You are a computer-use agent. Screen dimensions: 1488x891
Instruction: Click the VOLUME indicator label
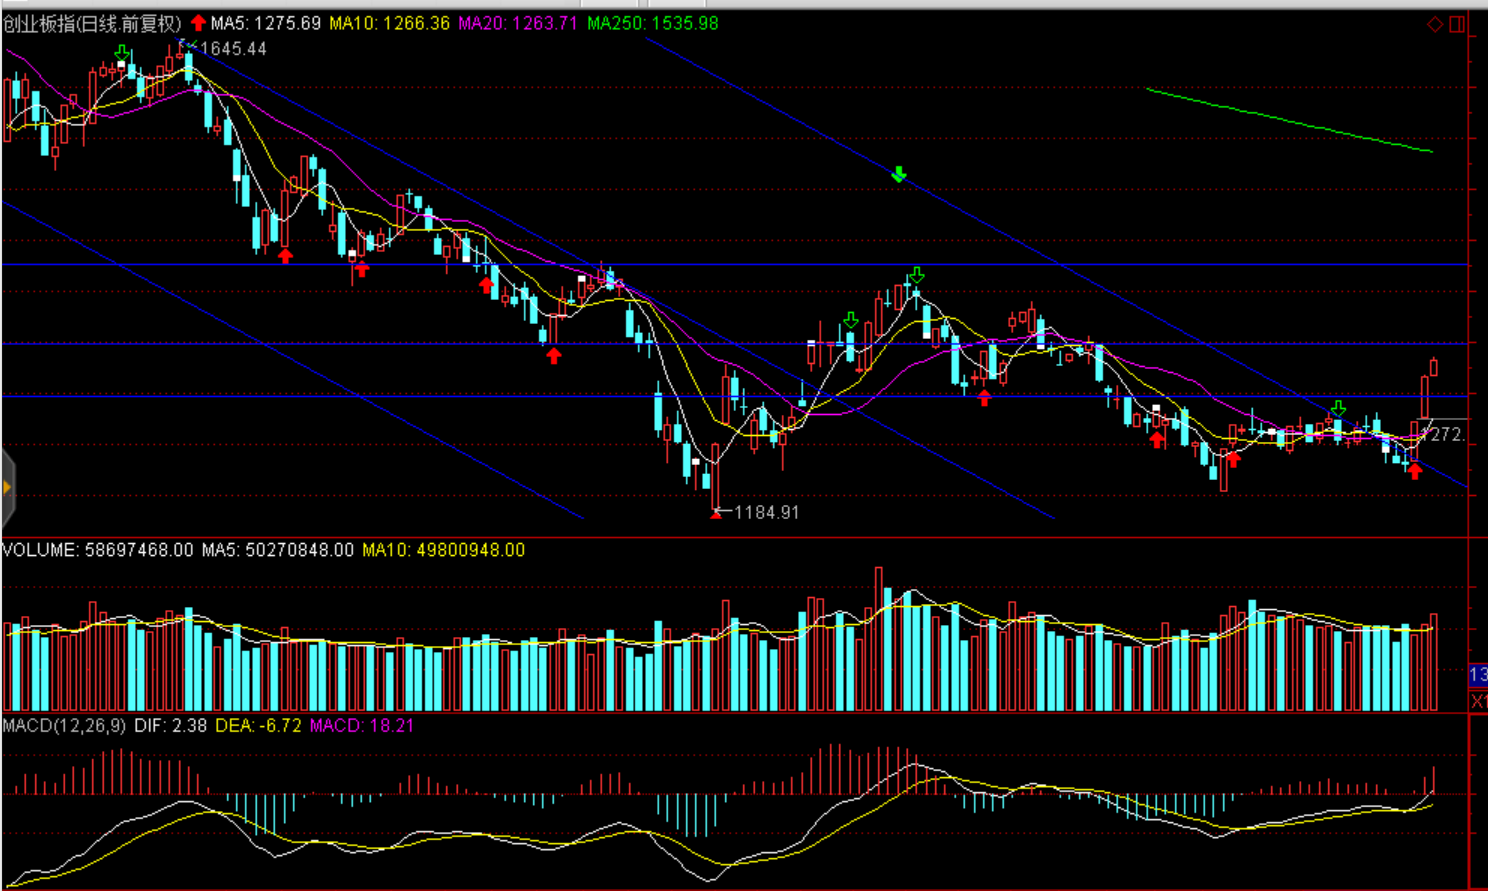[x=40, y=550]
